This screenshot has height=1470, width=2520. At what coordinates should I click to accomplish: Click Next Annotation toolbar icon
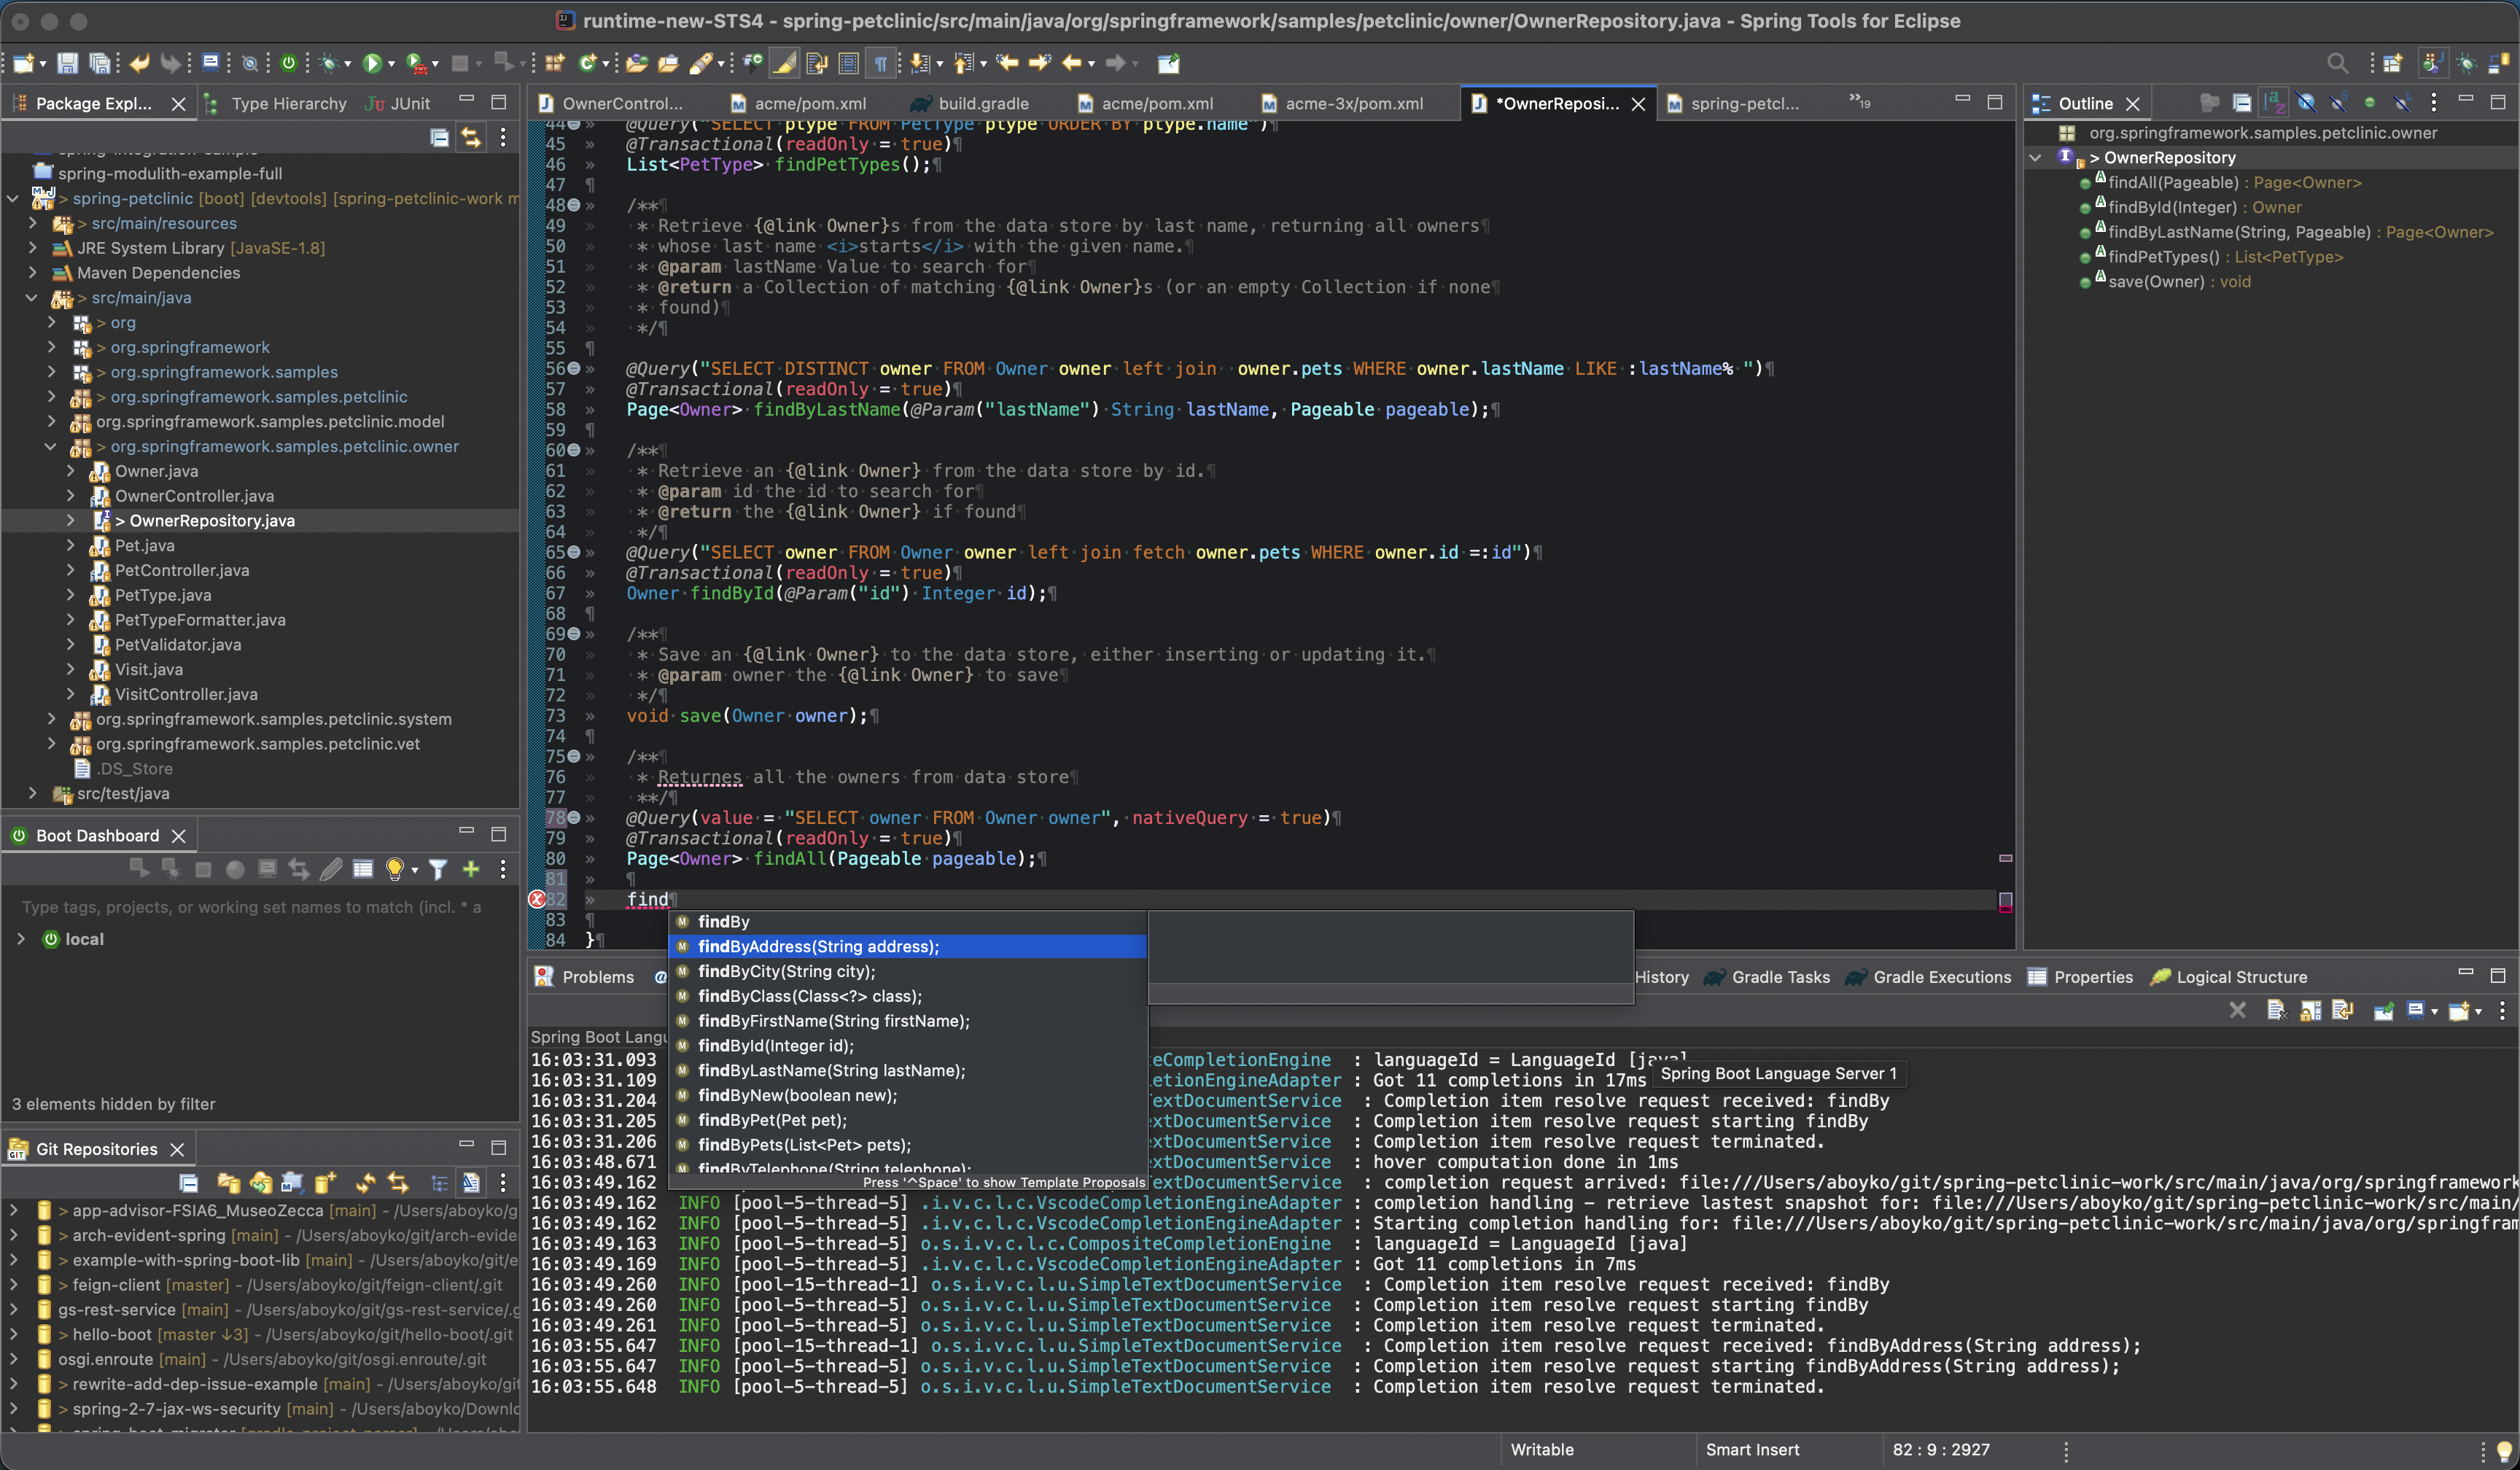coord(920,63)
